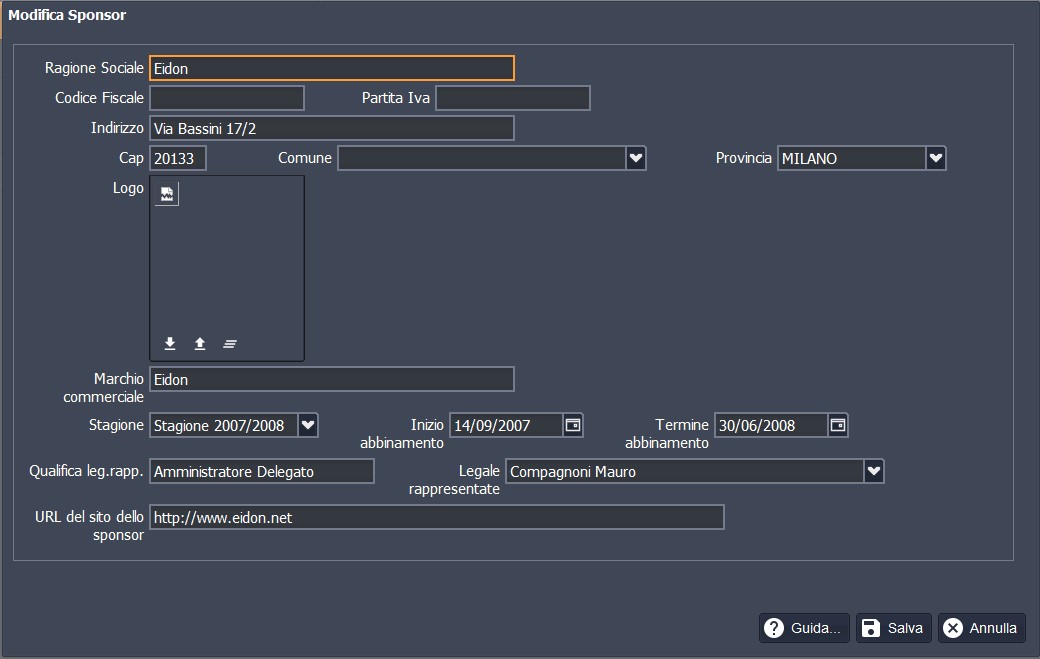Click the Cap postal code field
Image resolution: width=1040 pixels, height=659 pixels.
(x=178, y=158)
